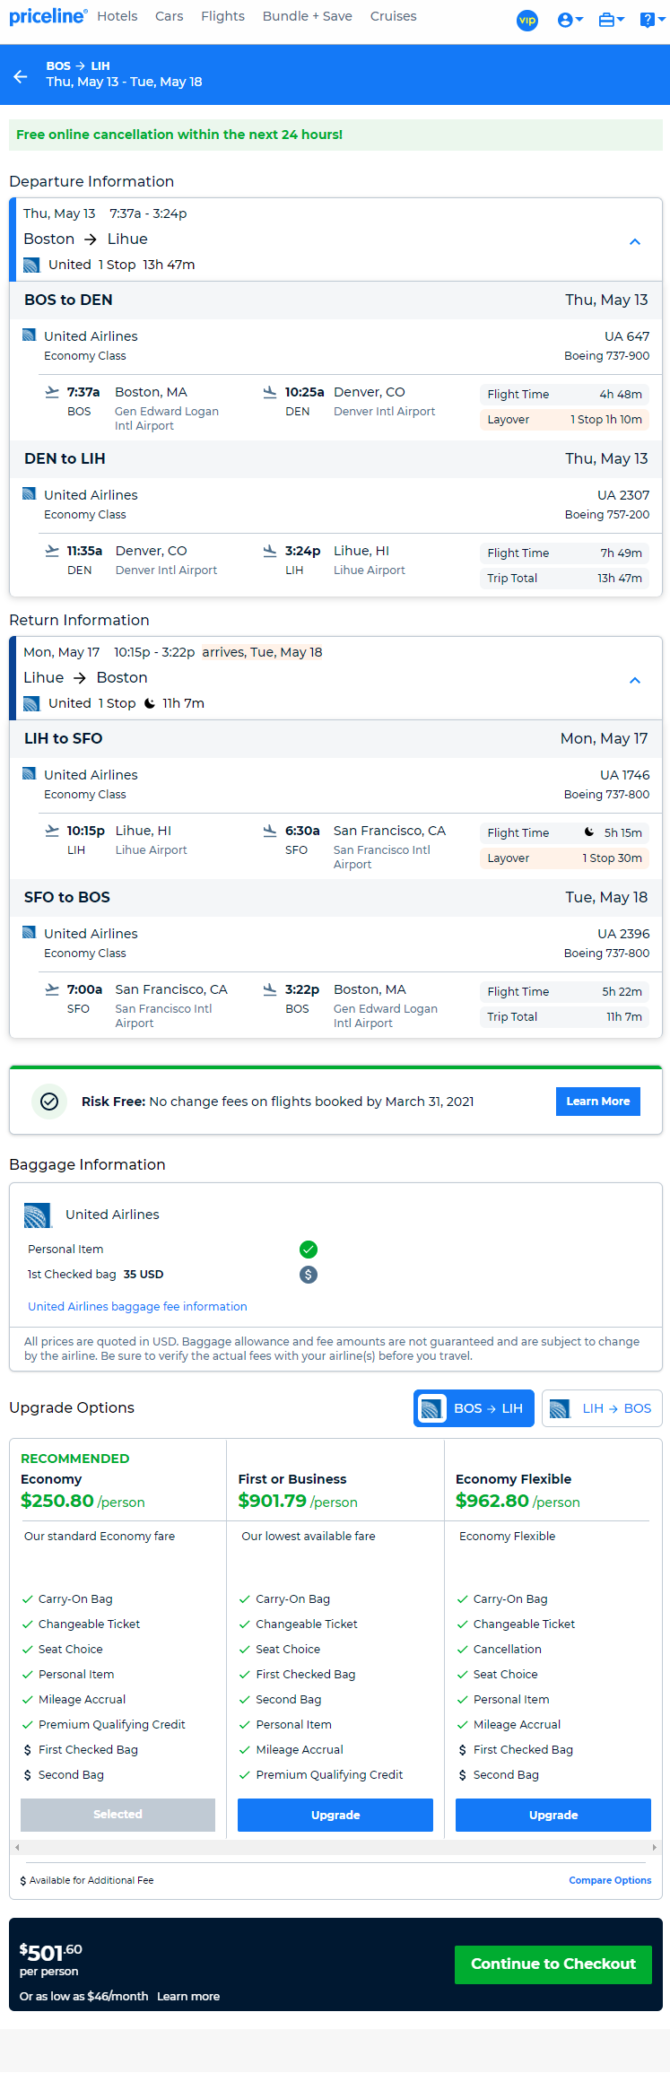Click the Risk Free checkmark circle icon
Image resolution: width=670 pixels, height=2073 pixels.
(x=48, y=1102)
